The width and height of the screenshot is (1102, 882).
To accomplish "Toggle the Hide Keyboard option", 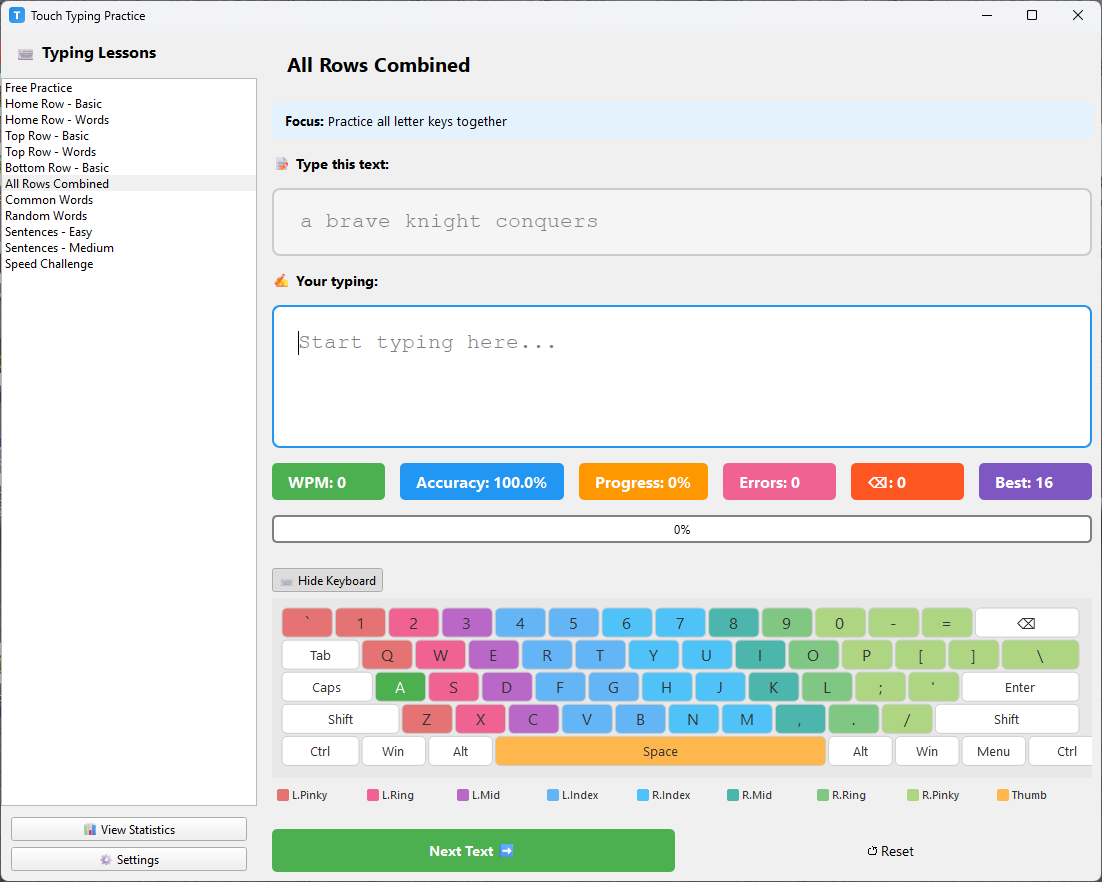I will click(x=327, y=580).
